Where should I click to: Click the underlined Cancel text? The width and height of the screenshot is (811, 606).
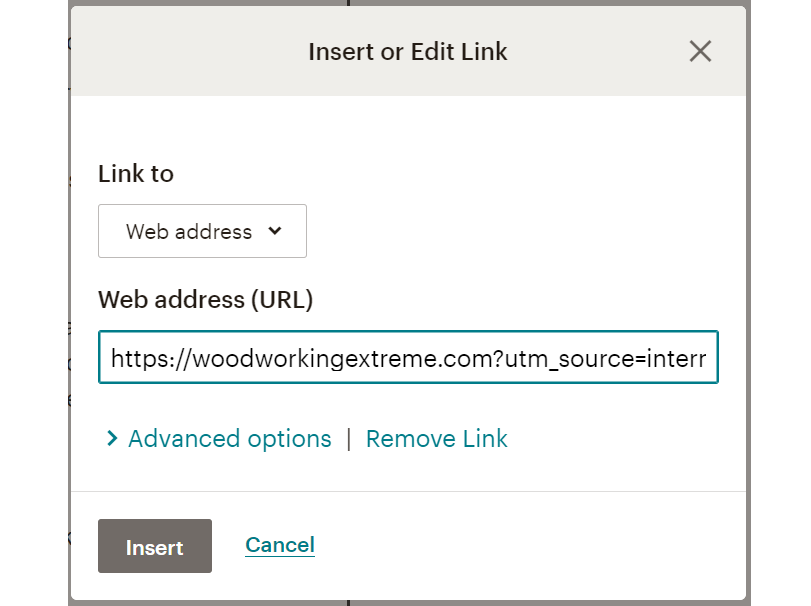[280, 545]
